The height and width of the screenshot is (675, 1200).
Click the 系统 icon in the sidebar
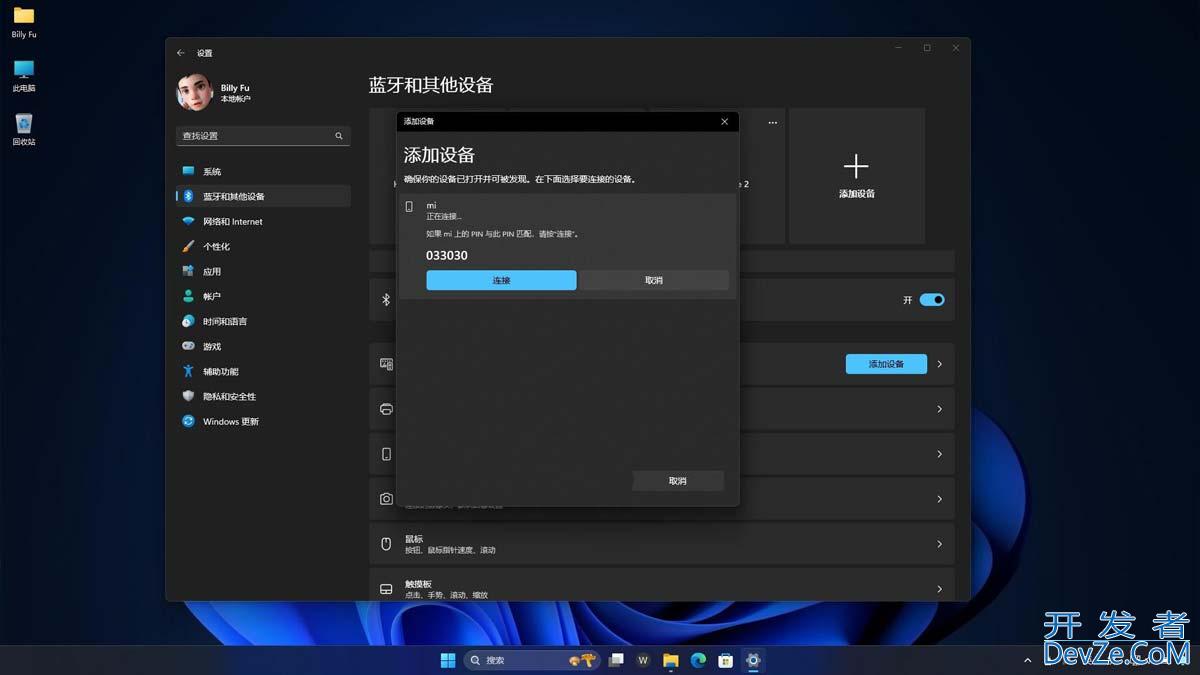pyautogui.click(x=188, y=171)
